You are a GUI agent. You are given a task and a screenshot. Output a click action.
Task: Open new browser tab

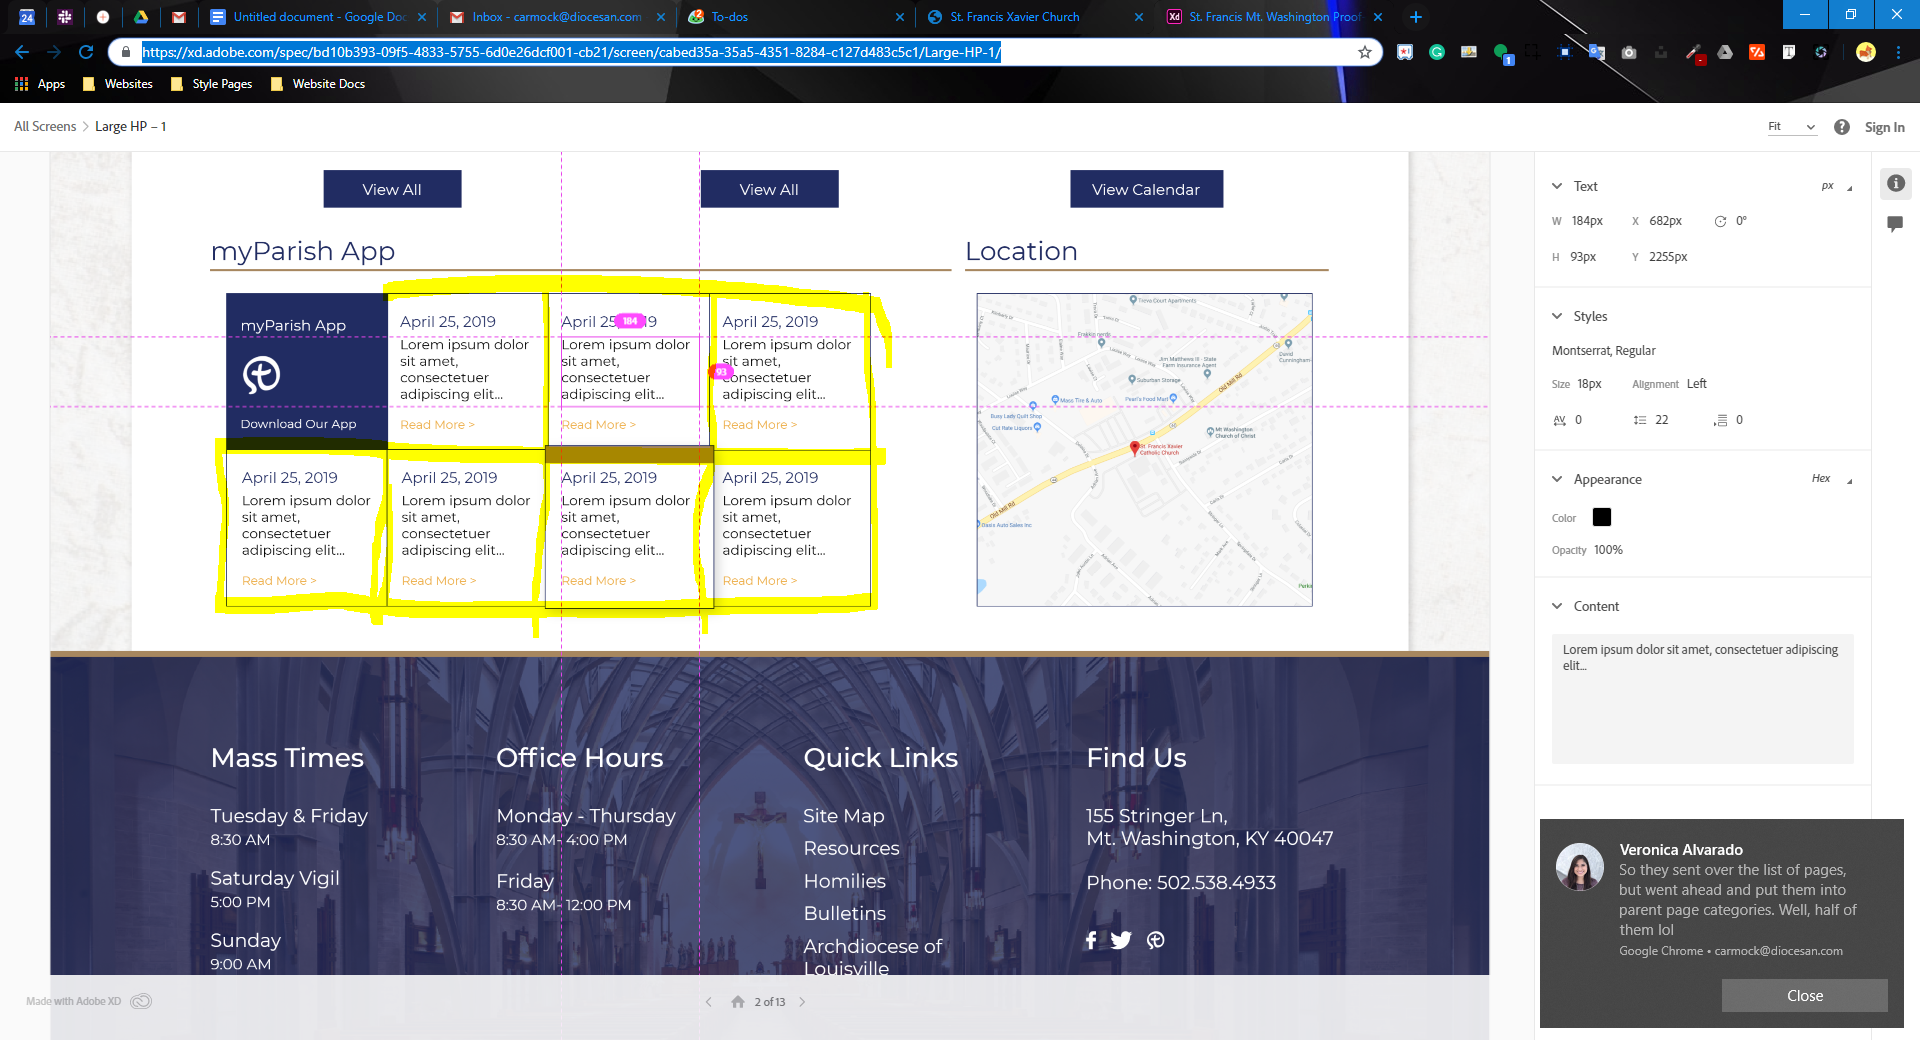(1416, 17)
